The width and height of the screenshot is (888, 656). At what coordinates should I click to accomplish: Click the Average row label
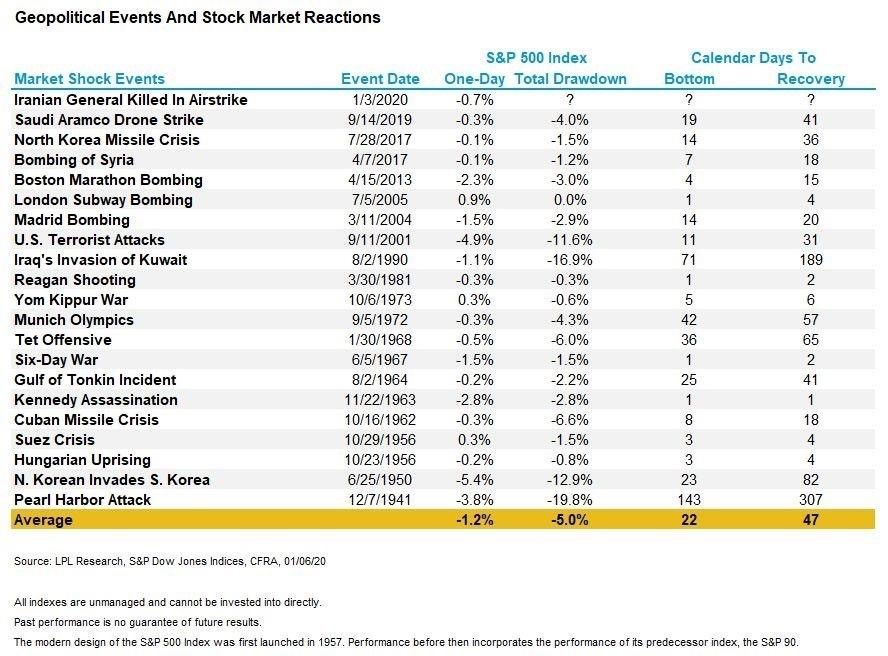[44, 520]
